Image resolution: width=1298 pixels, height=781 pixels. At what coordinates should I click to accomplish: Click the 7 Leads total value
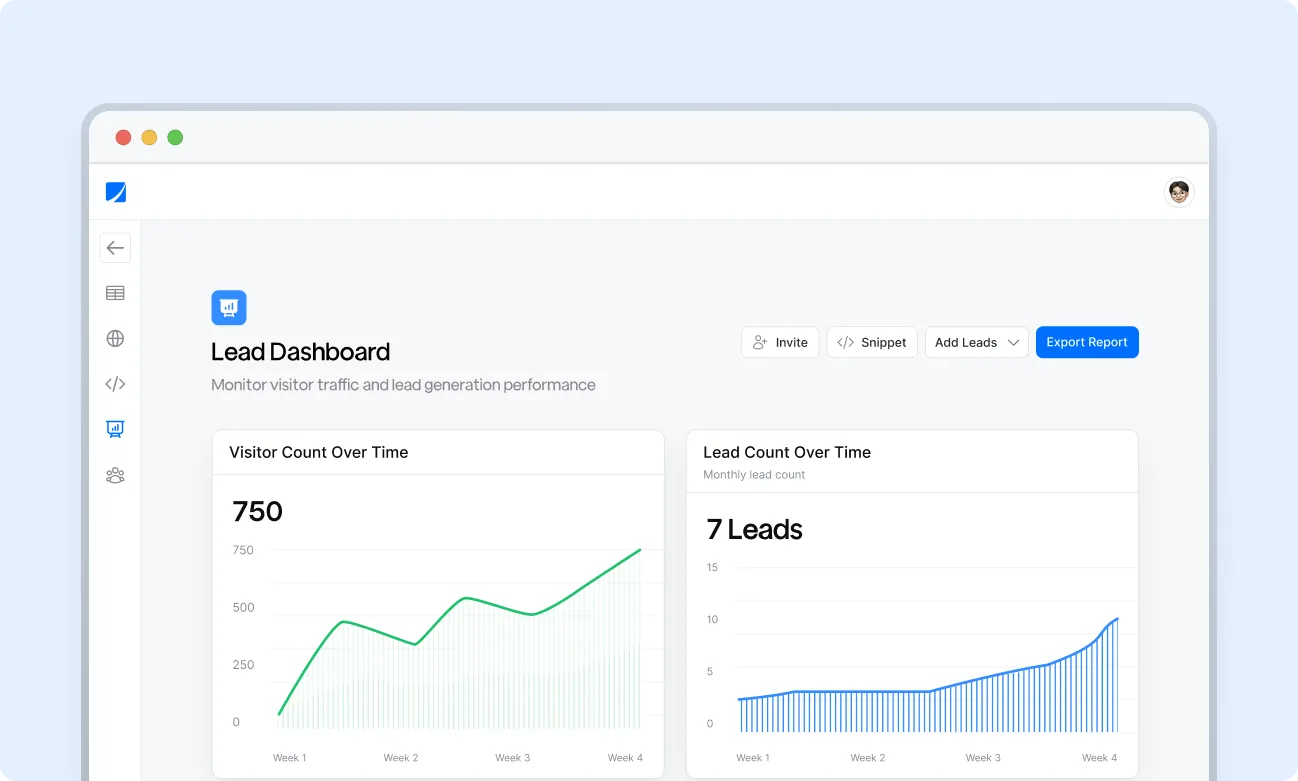coord(754,529)
